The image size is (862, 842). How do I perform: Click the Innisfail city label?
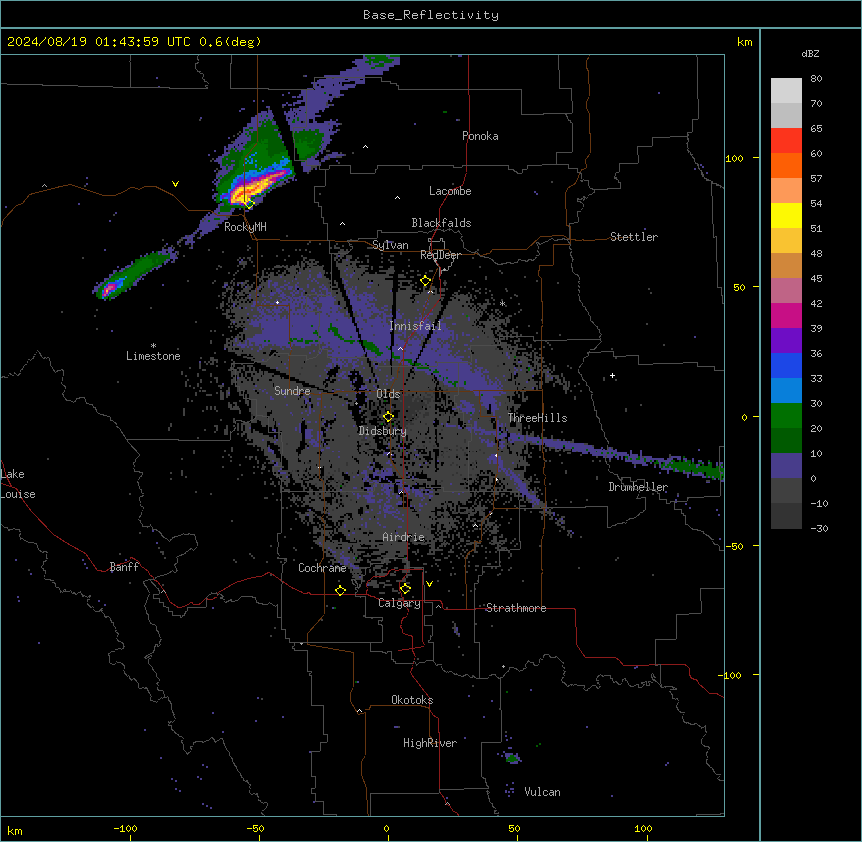coord(415,326)
